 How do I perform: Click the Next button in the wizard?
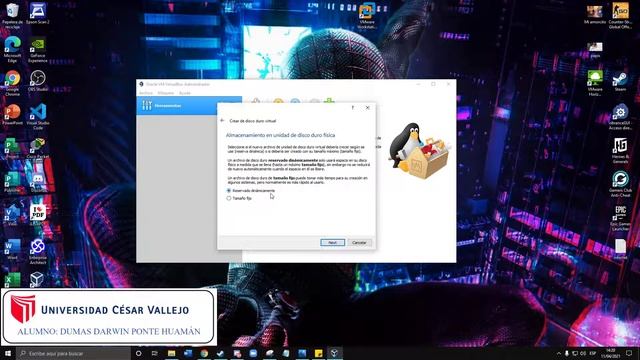point(332,242)
